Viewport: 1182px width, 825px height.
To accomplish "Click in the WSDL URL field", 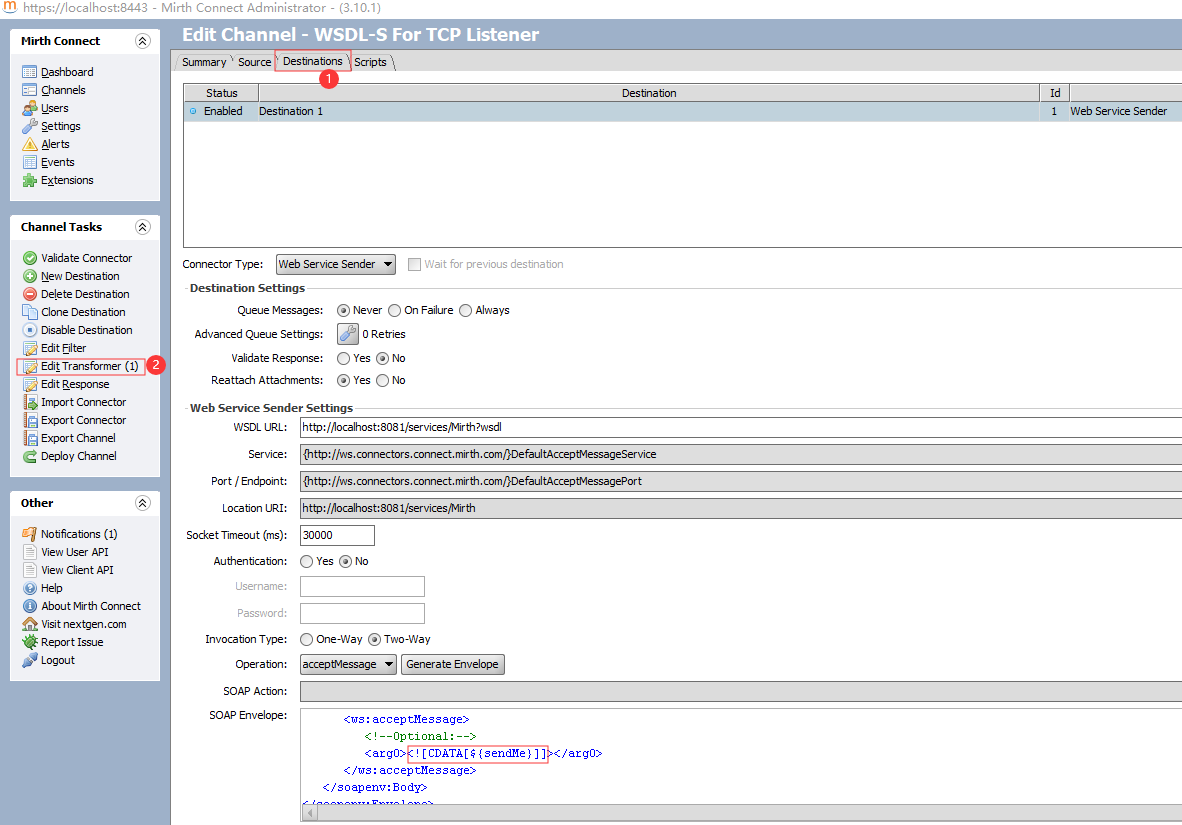I will 741,428.
